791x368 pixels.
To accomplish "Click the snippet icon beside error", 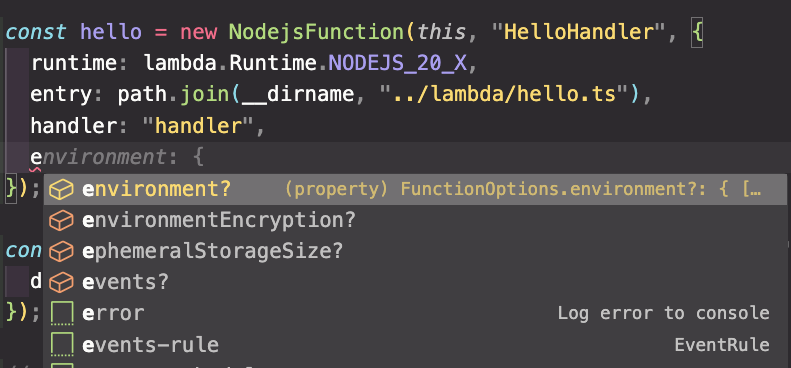I will pos(62,313).
